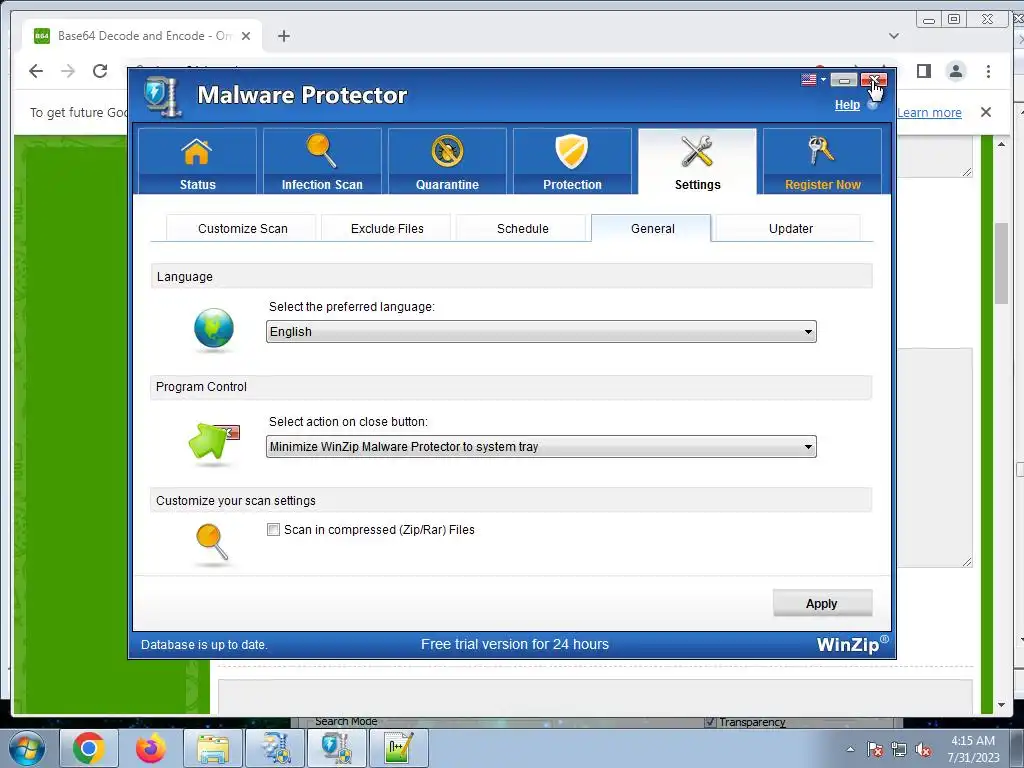Open Malware Protector taskbar button
This screenshot has width=1024, height=768.
tap(337, 748)
